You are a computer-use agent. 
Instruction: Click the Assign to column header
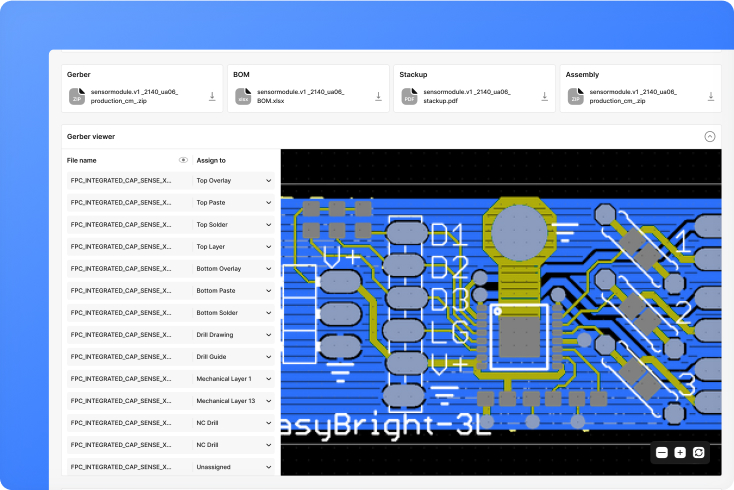(x=211, y=160)
